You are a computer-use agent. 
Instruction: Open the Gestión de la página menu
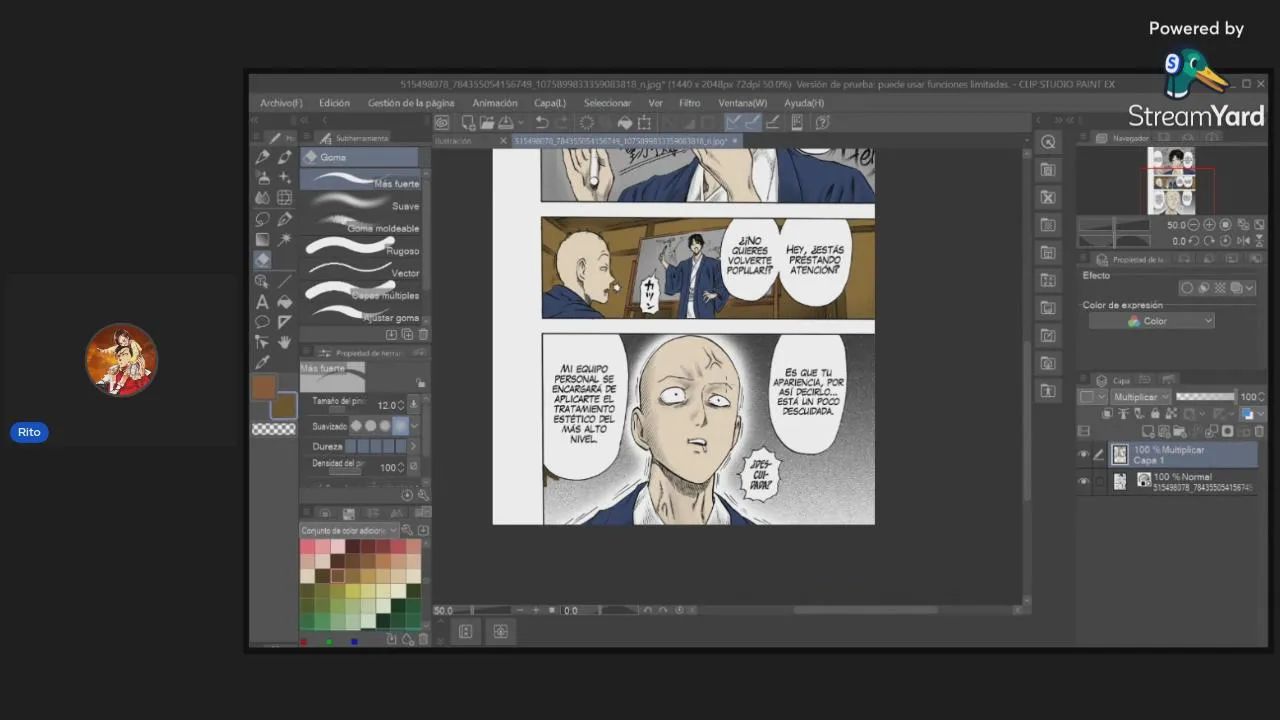(411, 103)
